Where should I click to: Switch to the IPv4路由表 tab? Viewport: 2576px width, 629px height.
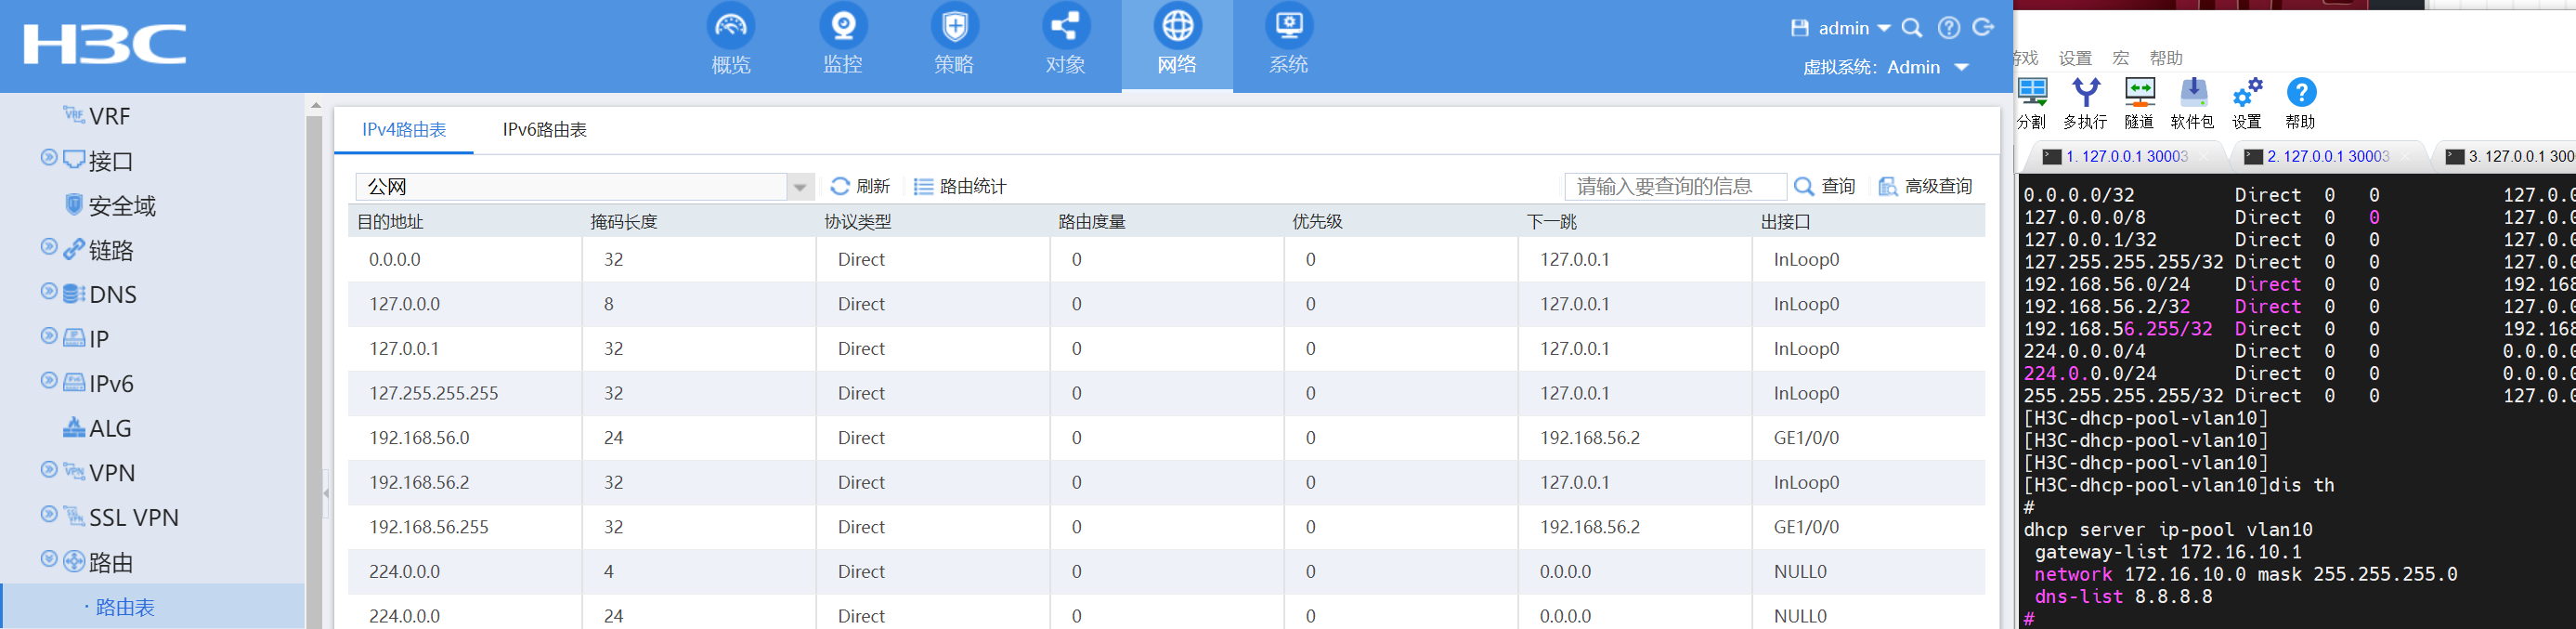(x=404, y=130)
